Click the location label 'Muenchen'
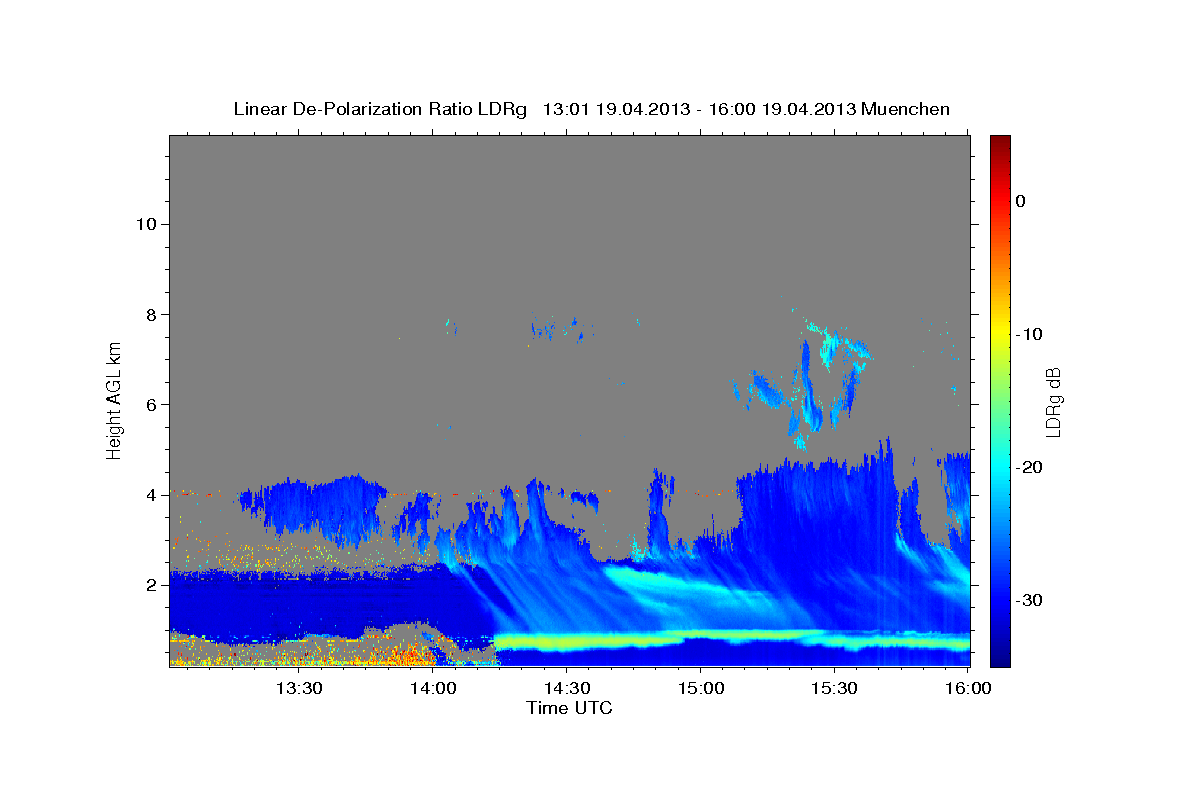This screenshot has height=800, width=1200. pos(904,109)
